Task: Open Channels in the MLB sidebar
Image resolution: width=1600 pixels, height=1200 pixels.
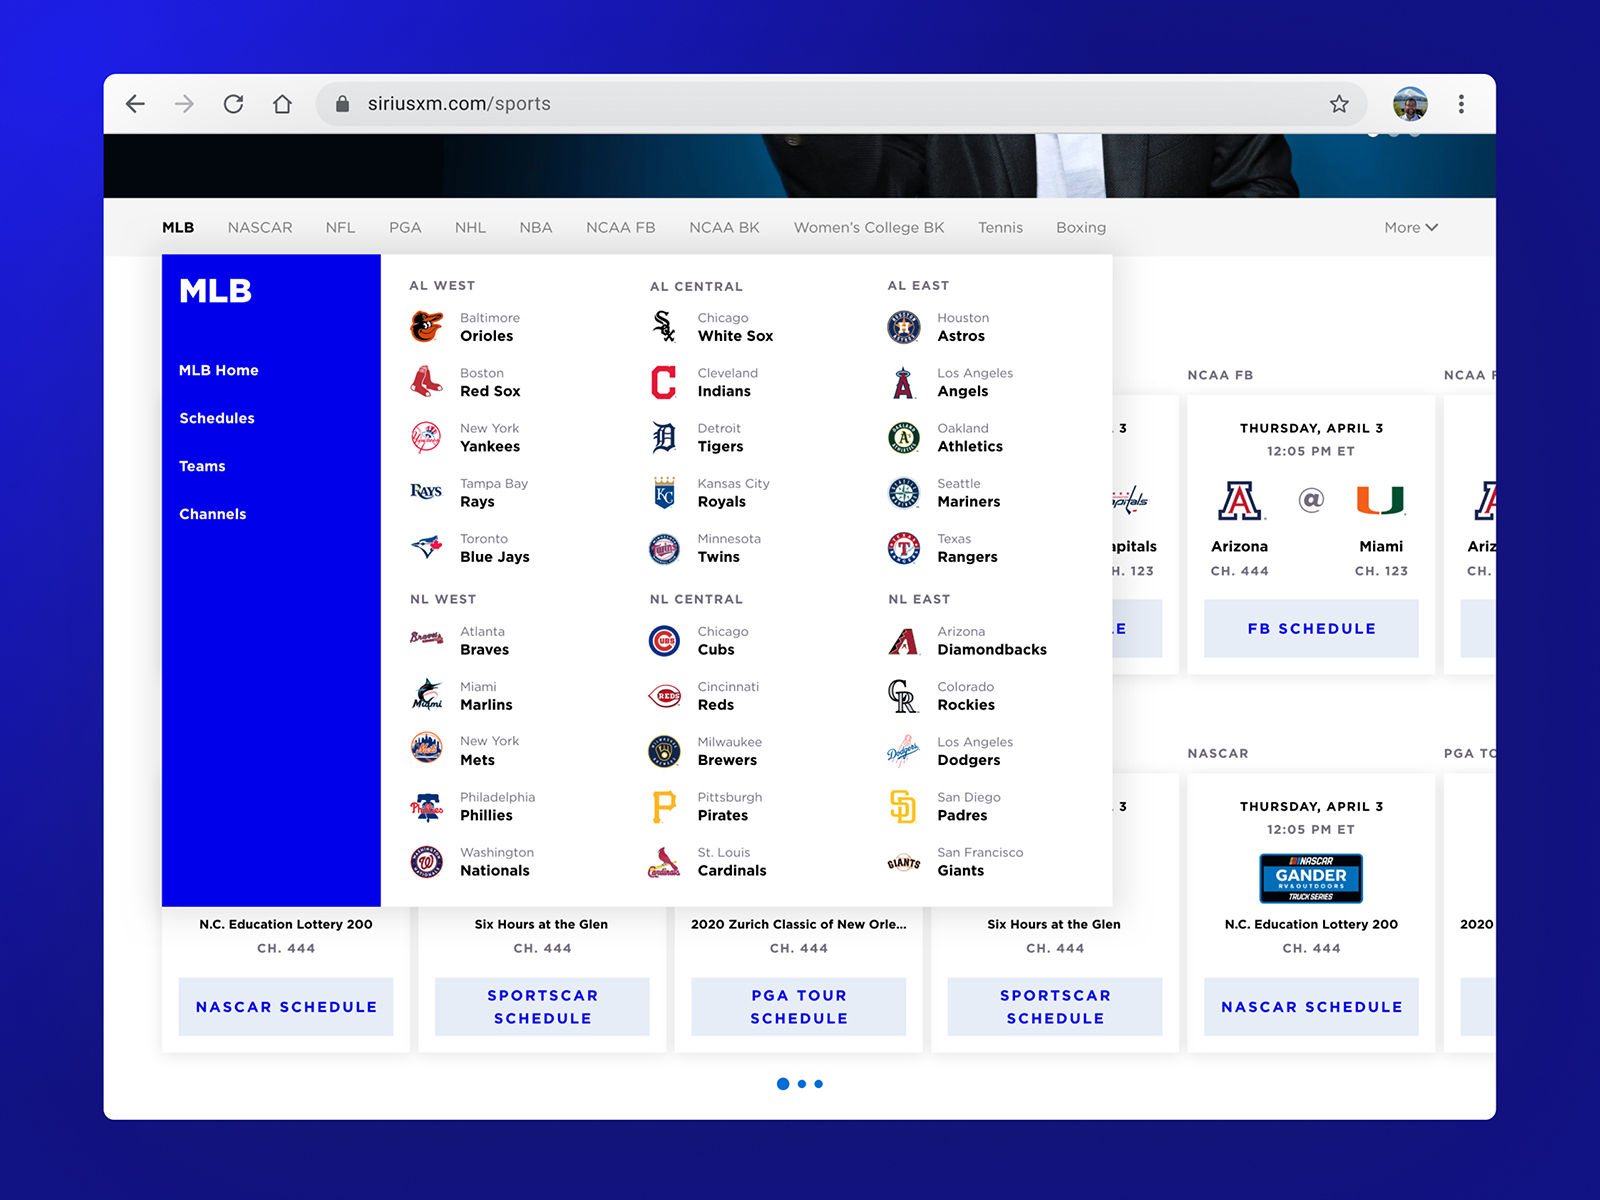Action: tap(213, 514)
